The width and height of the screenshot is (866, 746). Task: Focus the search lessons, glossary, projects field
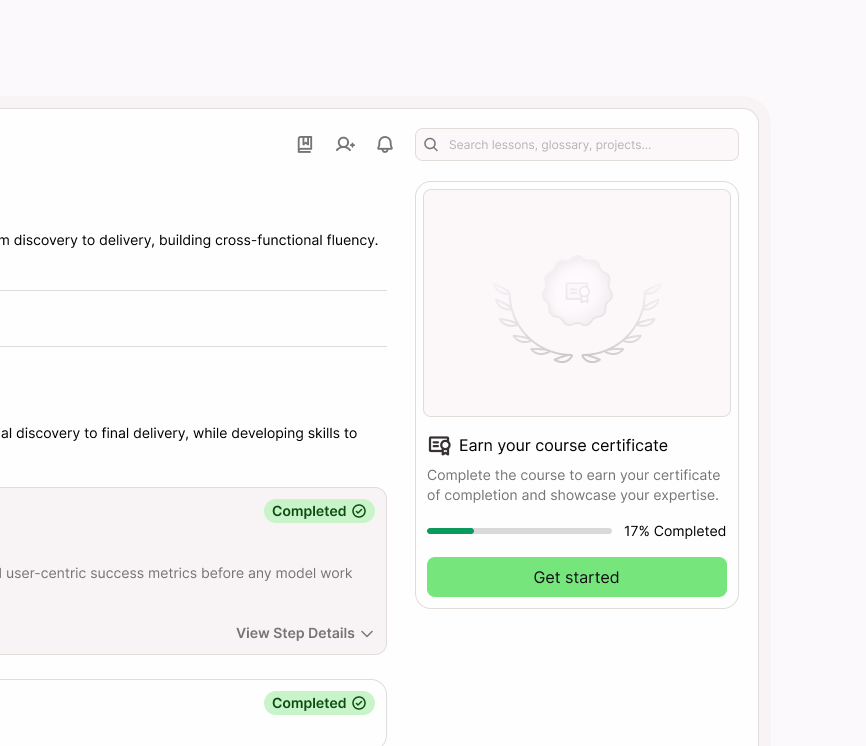tap(577, 145)
